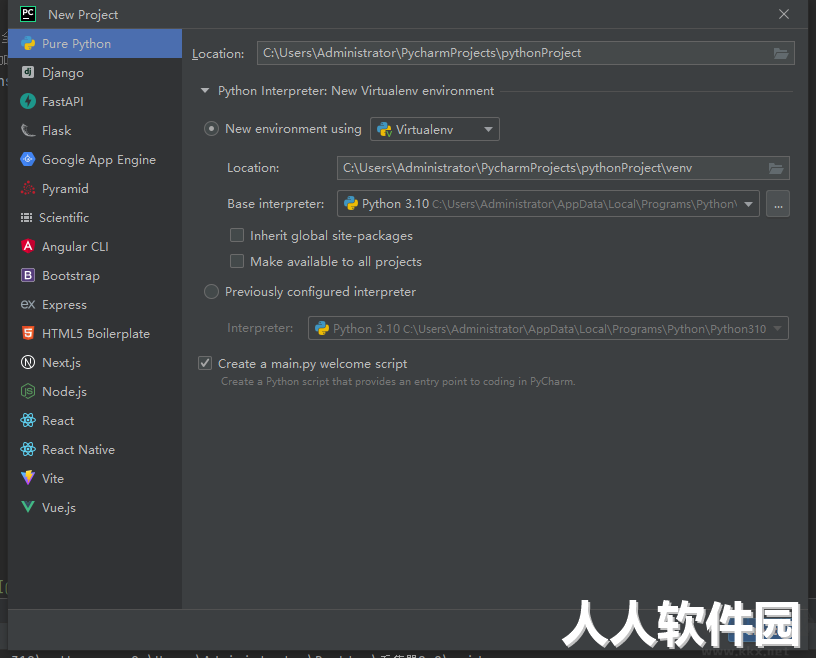Choose Django project type
816x658 pixels.
coord(95,72)
